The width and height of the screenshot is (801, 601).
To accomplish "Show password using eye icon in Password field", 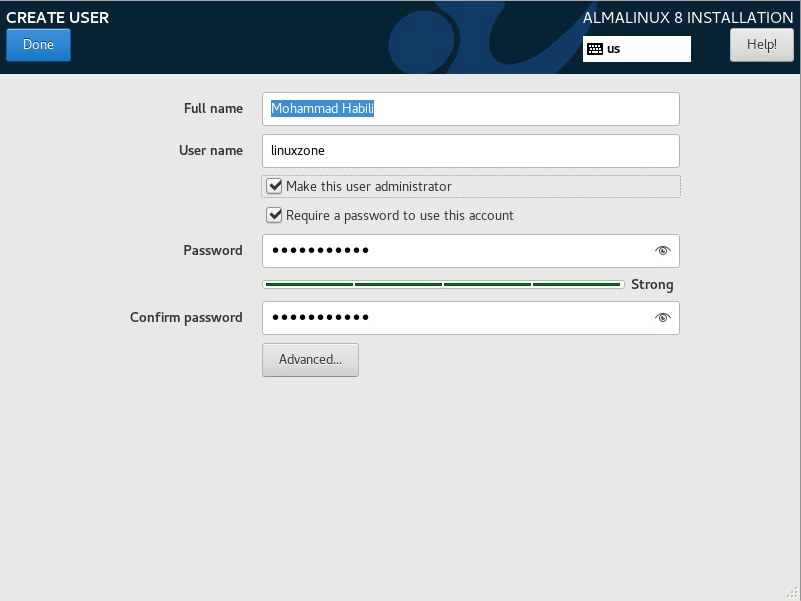I will (x=663, y=250).
